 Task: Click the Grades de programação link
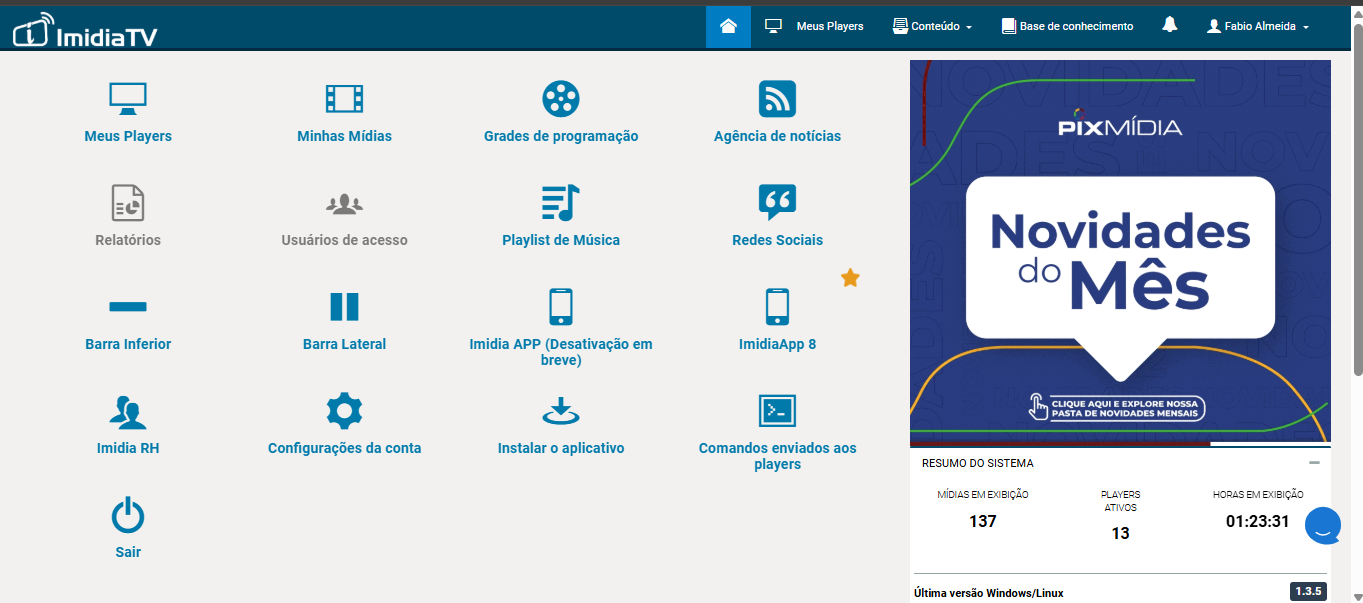561,136
